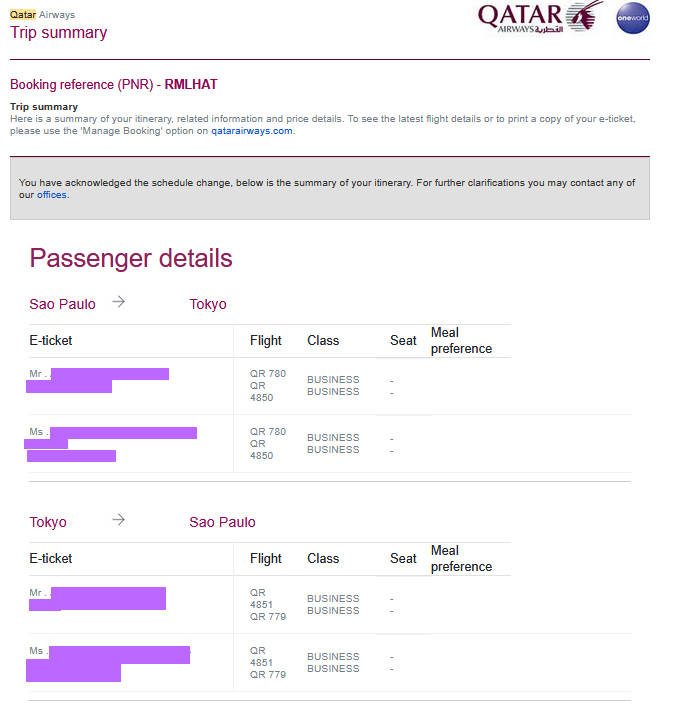Click the Tokyo origin of return trip
695x704 pixels.
click(48, 522)
